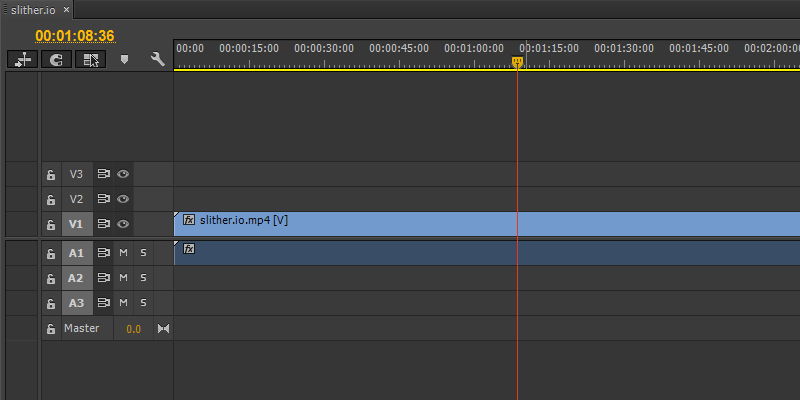This screenshot has width=800, height=400.
Task: Click the ruler at 00:01:45:00
Action: [x=699, y=48]
